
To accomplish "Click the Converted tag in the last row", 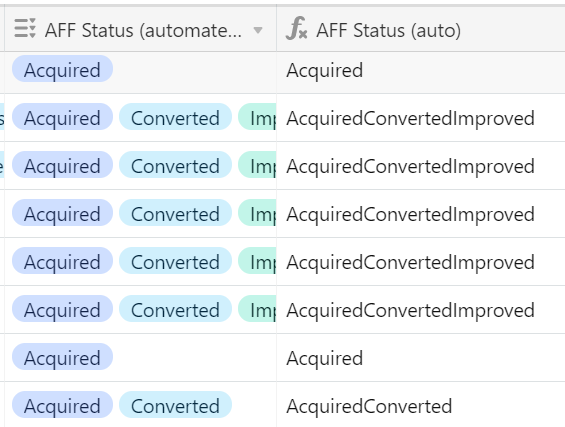I will tap(175, 405).
